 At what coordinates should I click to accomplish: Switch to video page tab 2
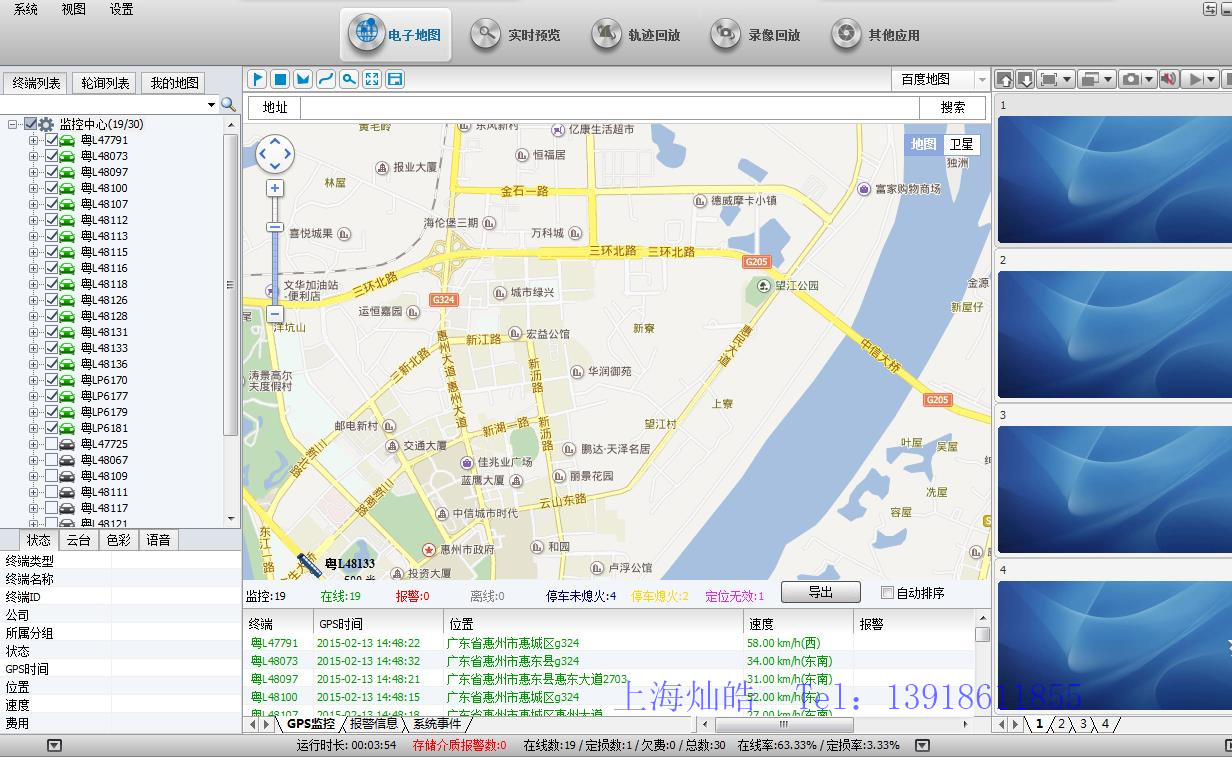1062,724
